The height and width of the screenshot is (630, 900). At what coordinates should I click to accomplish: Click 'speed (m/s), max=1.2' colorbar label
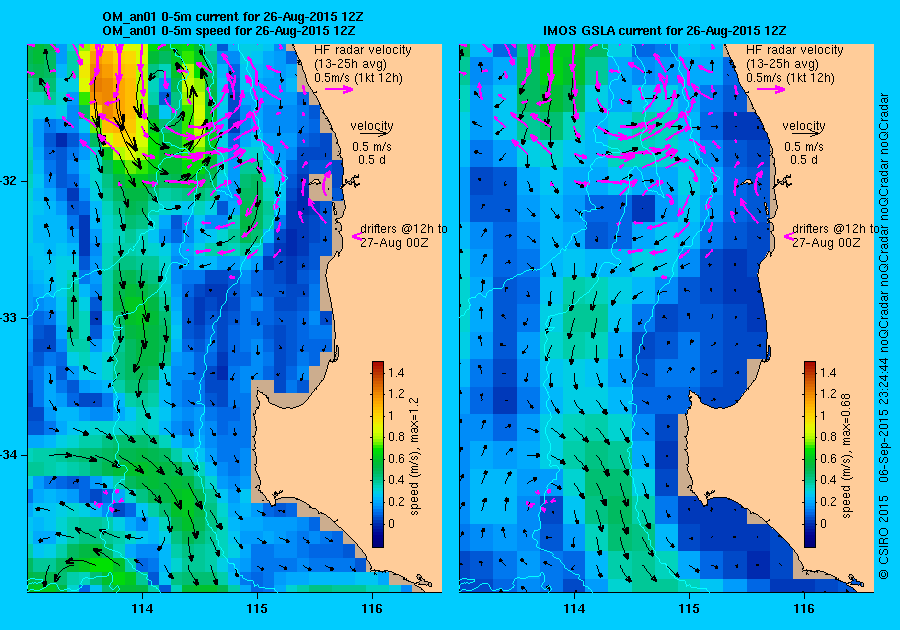[414, 456]
